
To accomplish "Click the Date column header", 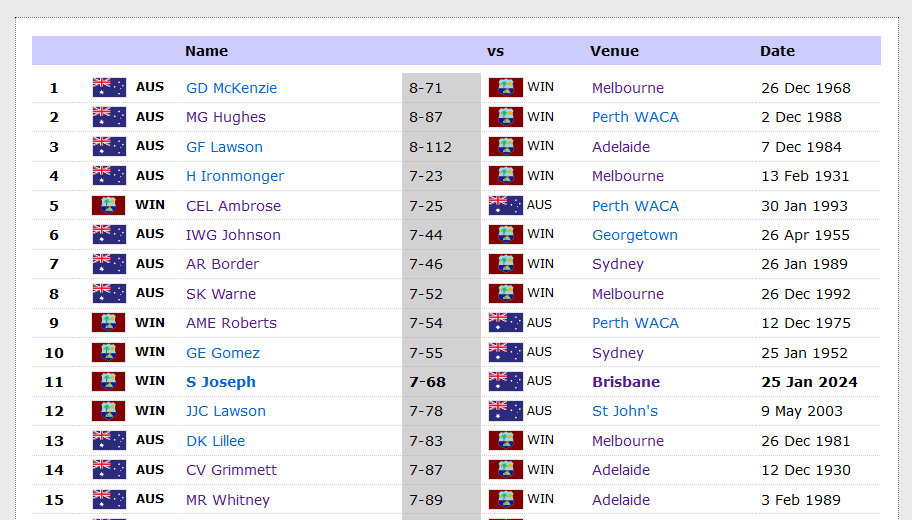I will (x=777, y=51).
